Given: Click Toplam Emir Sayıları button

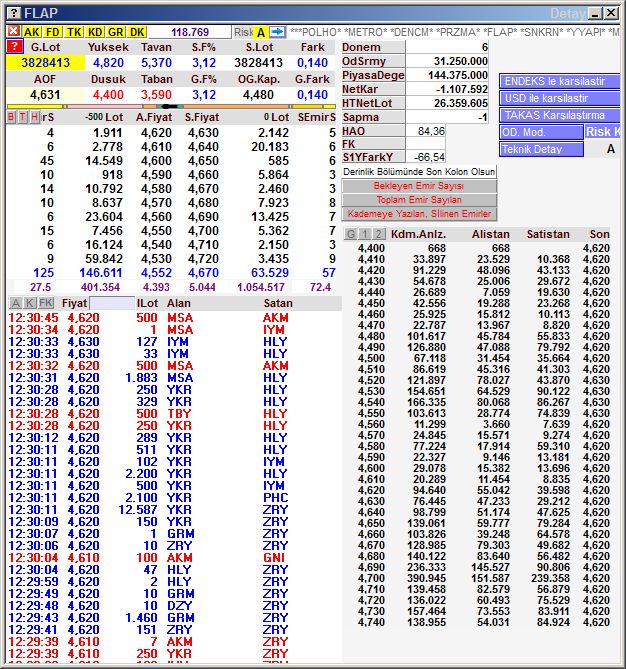Looking at the screenshot, I should (419, 200).
